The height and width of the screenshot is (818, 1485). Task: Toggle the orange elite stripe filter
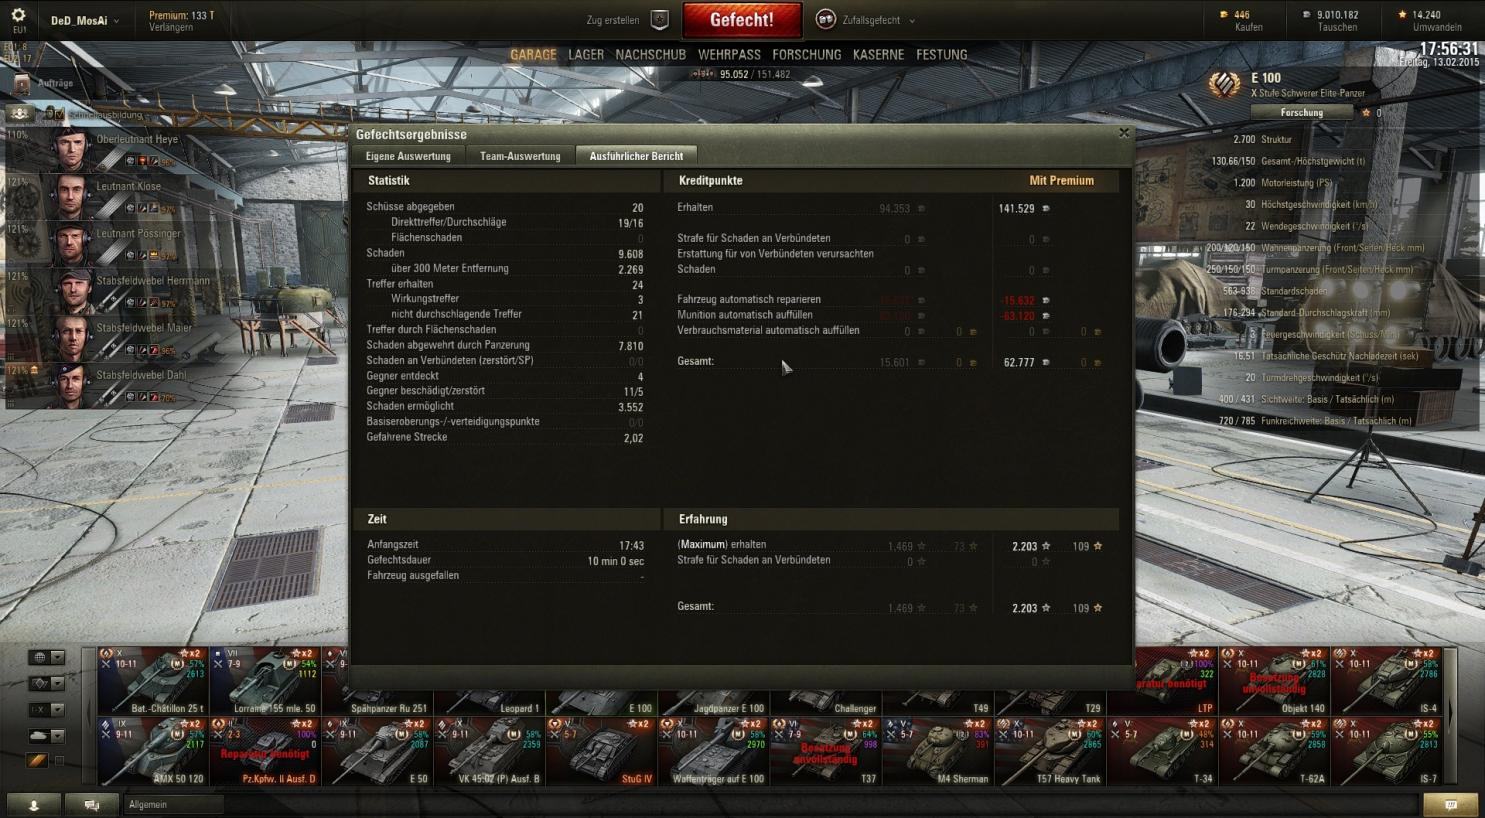pos(38,761)
